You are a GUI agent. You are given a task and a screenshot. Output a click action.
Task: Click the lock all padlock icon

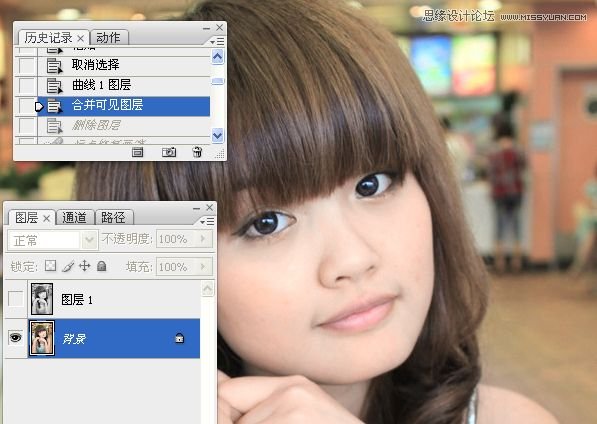tap(101, 266)
